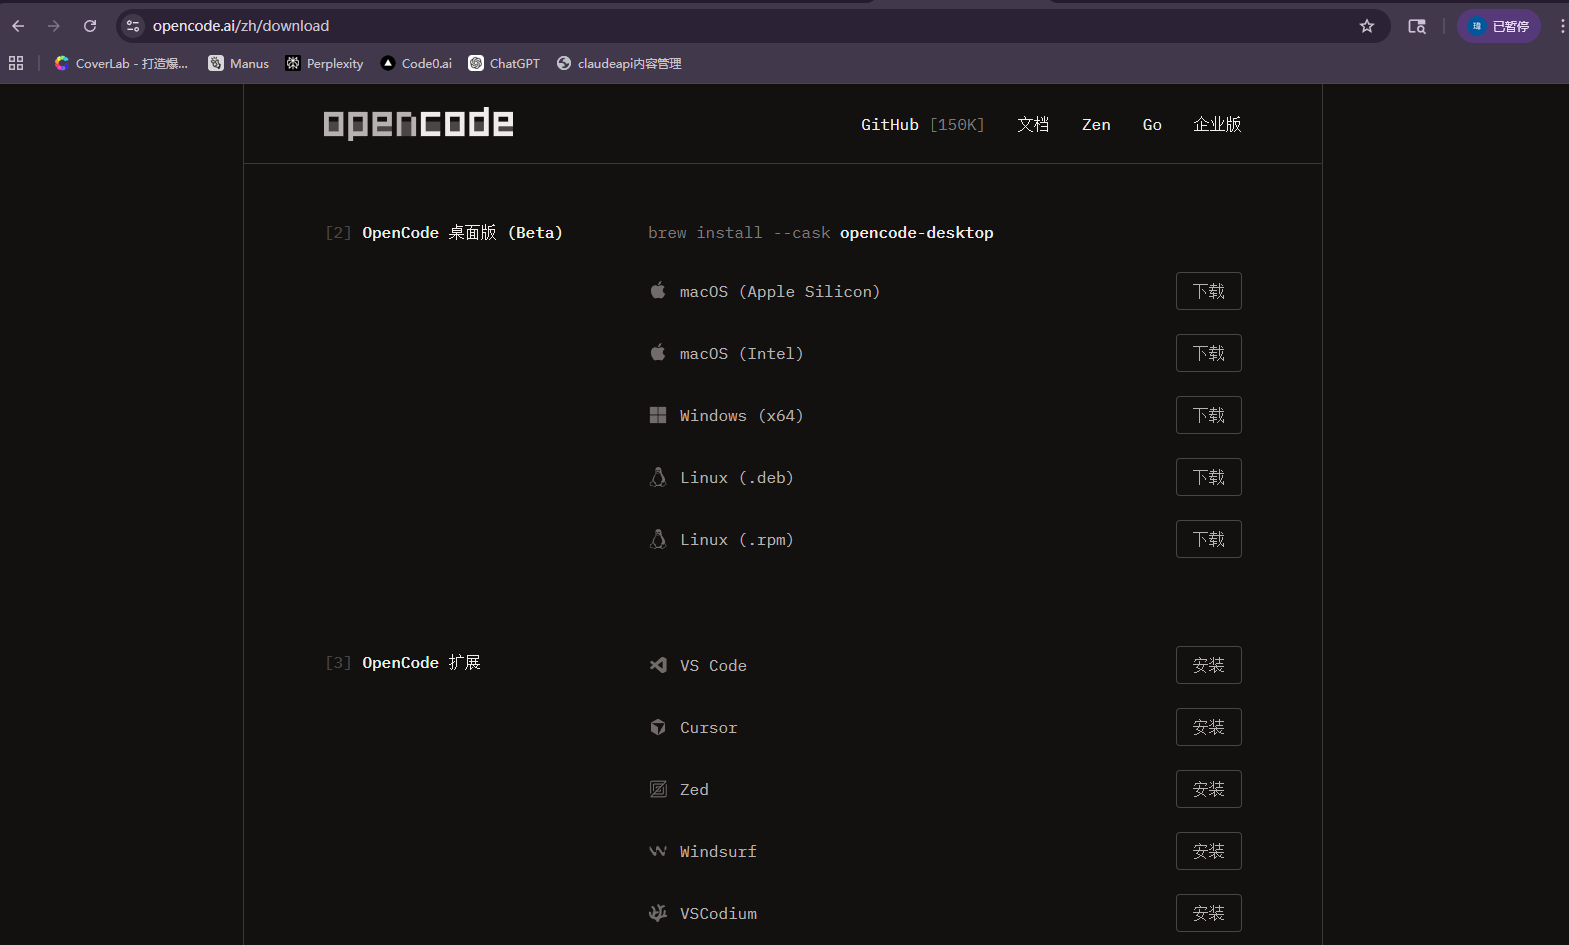This screenshot has height=945, width=1569.
Task: Install the Zed extension
Action: pyautogui.click(x=1209, y=789)
